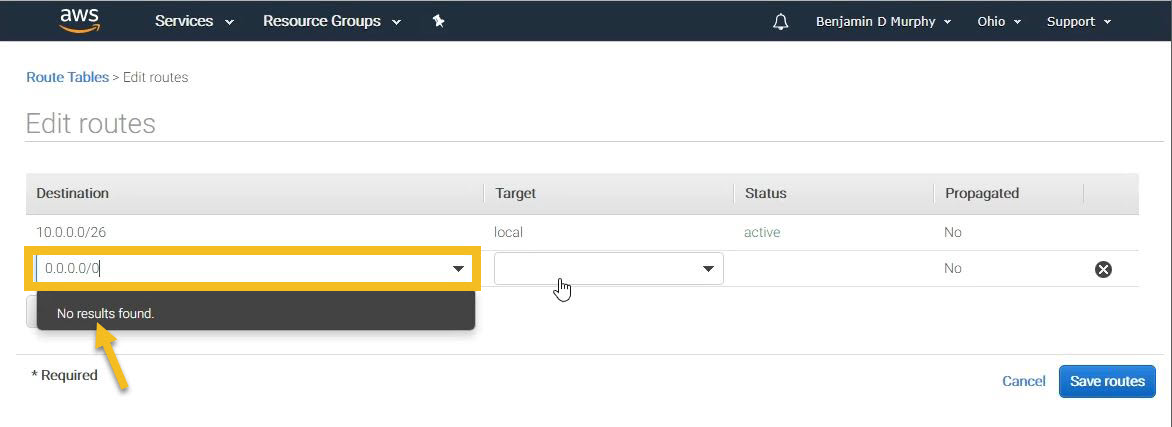
Task: Click the Save routes button
Action: point(1107,381)
